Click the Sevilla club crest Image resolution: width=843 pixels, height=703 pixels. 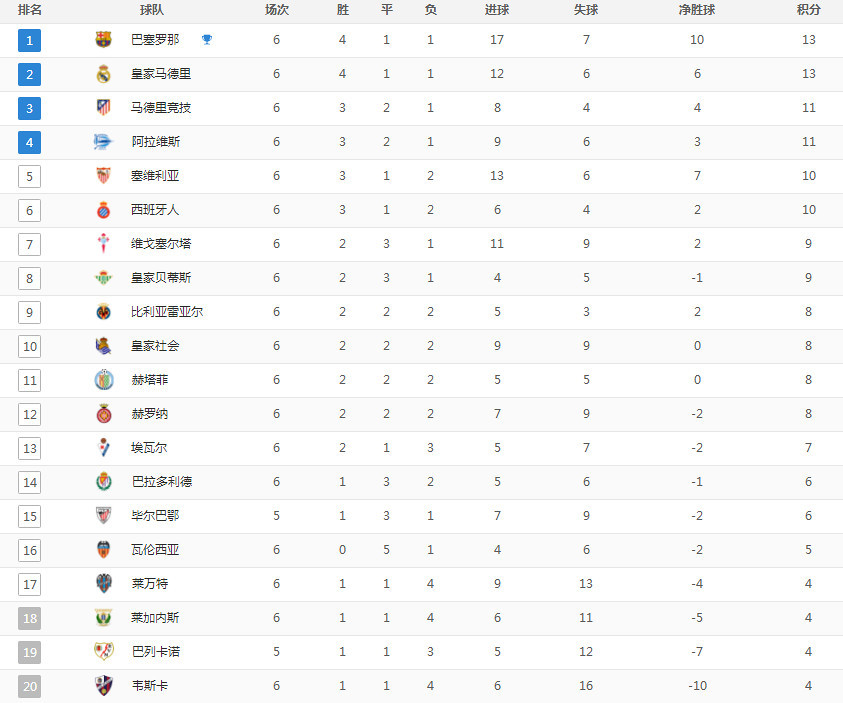103,176
